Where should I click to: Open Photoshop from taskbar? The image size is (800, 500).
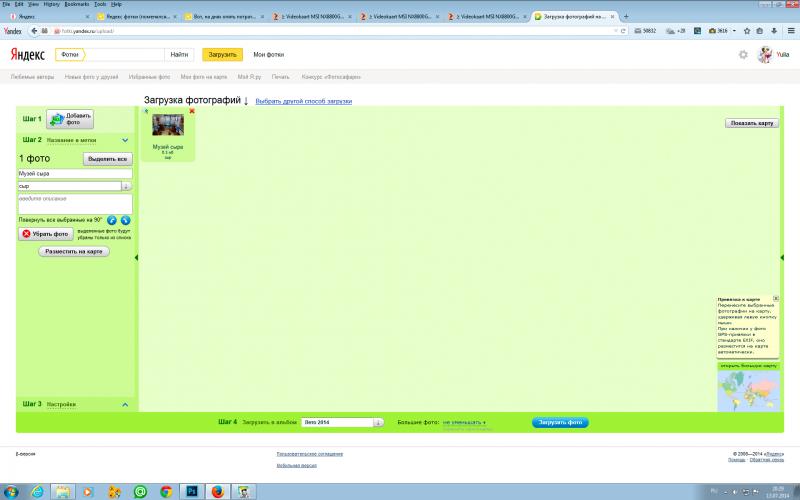point(192,492)
